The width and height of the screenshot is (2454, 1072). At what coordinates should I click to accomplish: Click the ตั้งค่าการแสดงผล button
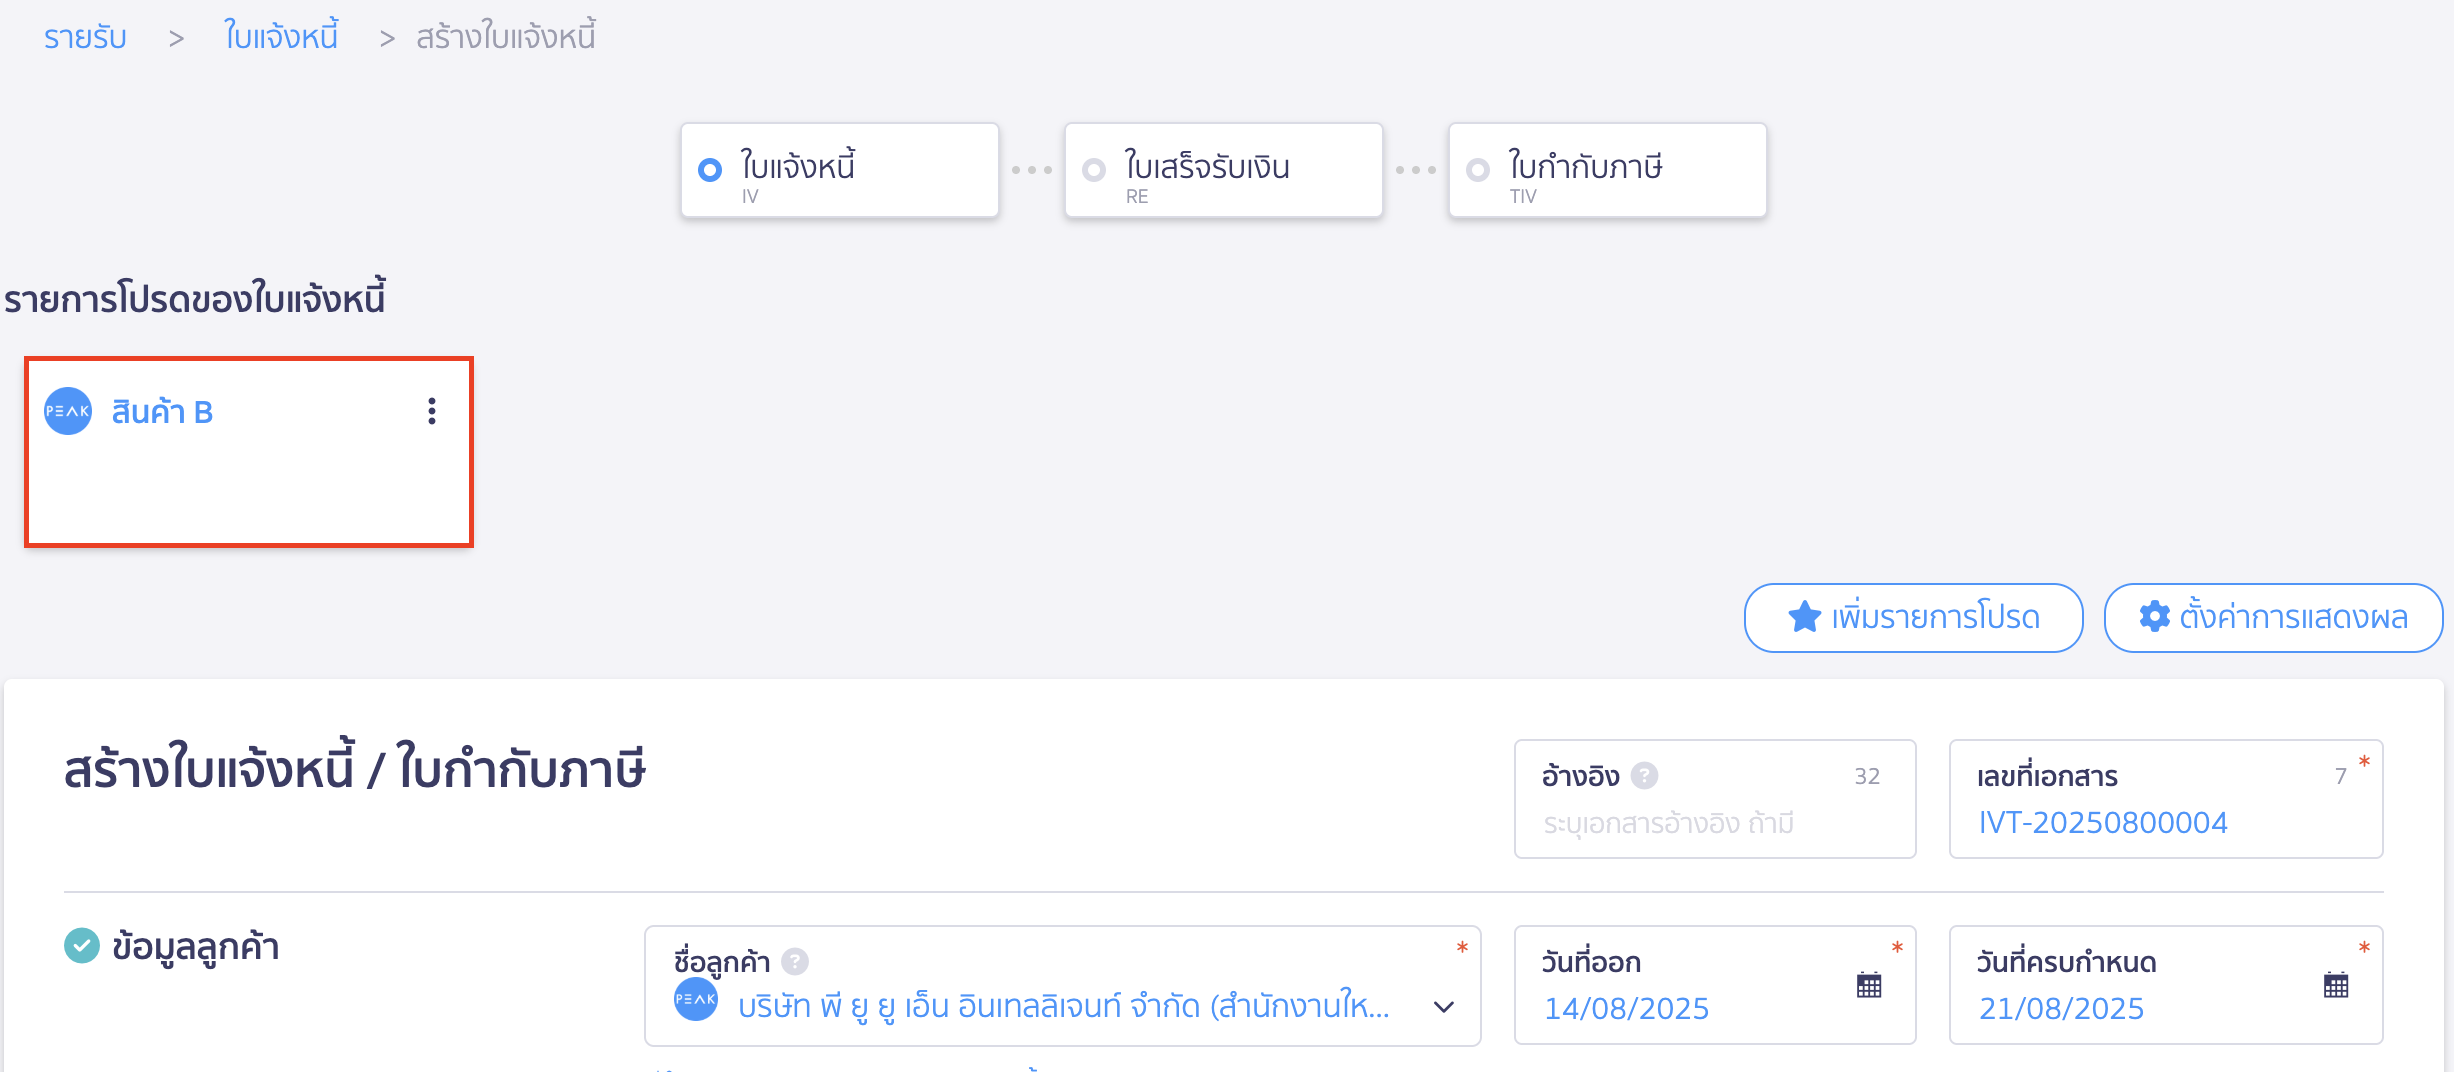[x=2273, y=618]
